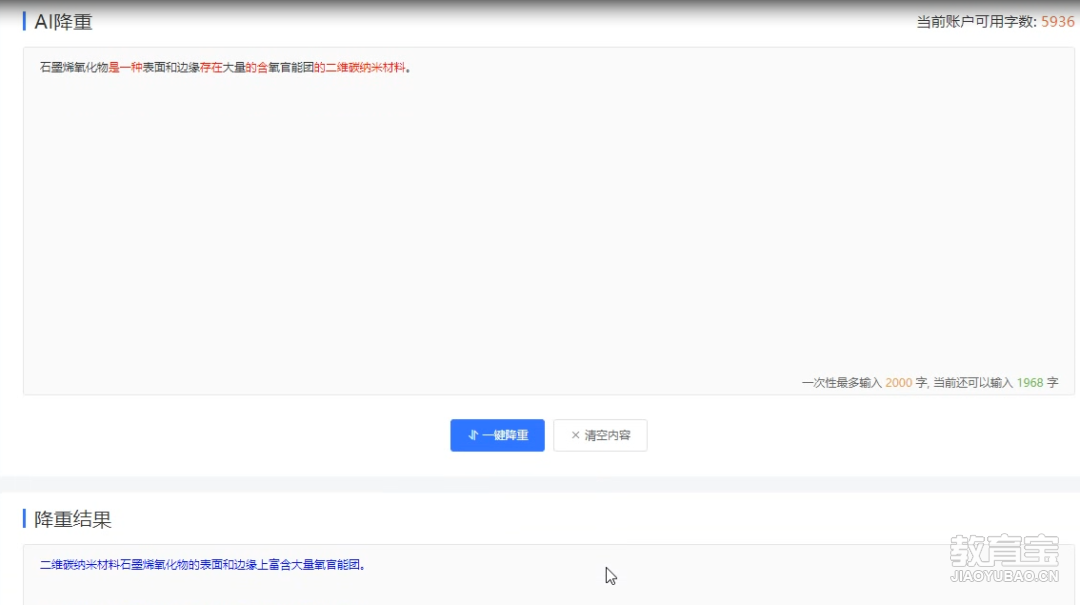Click the AI降重 section heading

tap(63, 22)
